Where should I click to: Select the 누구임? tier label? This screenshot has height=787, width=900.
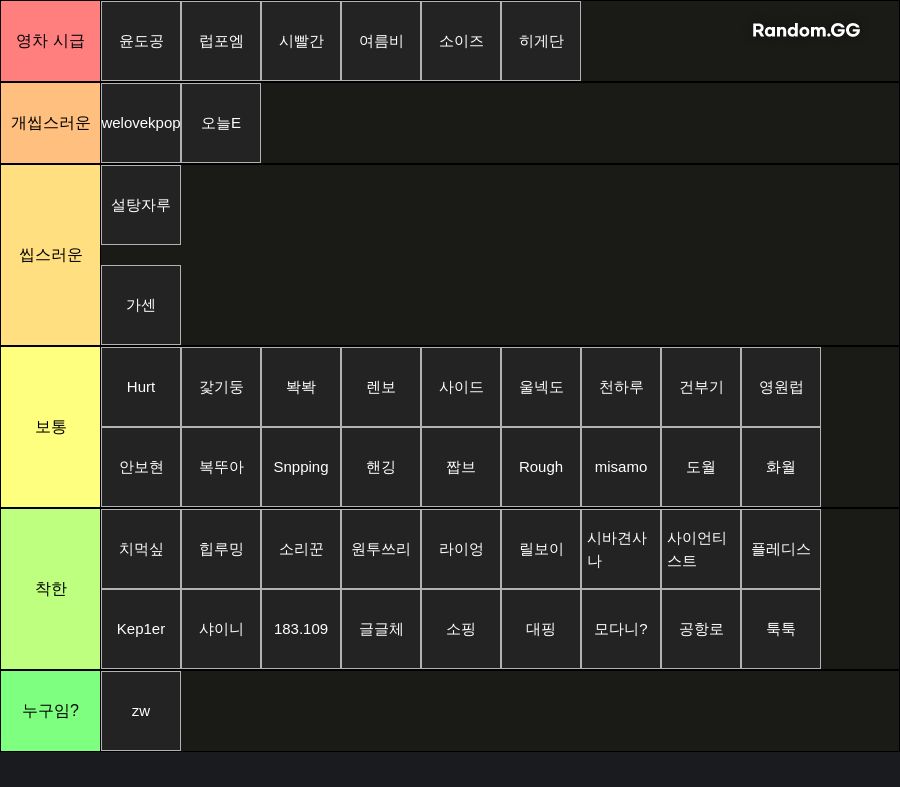coord(51,711)
